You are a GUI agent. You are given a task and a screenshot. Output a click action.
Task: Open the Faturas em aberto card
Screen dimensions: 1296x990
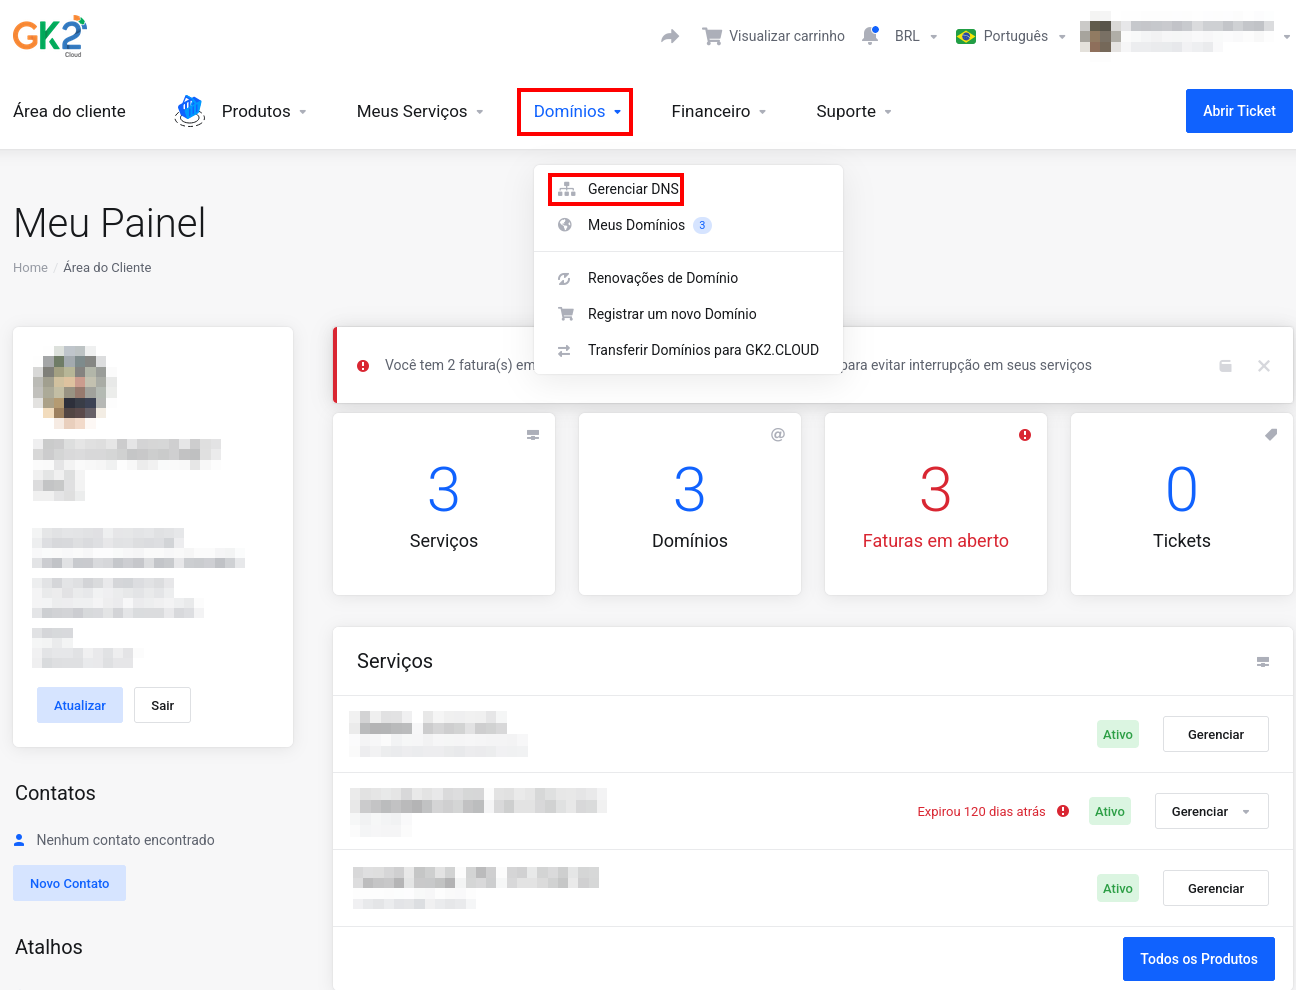(x=936, y=504)
